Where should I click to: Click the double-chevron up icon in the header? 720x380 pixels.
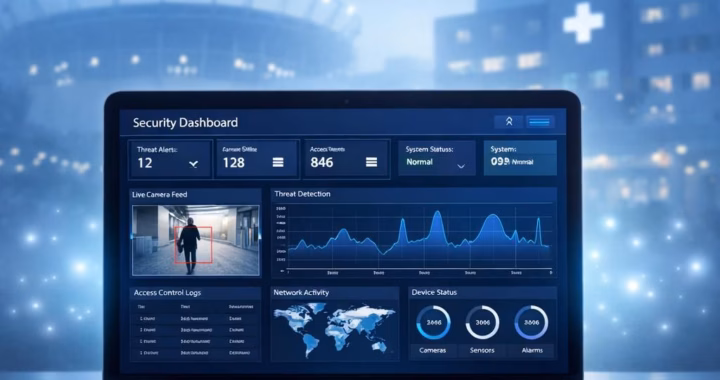pos(509,122)
